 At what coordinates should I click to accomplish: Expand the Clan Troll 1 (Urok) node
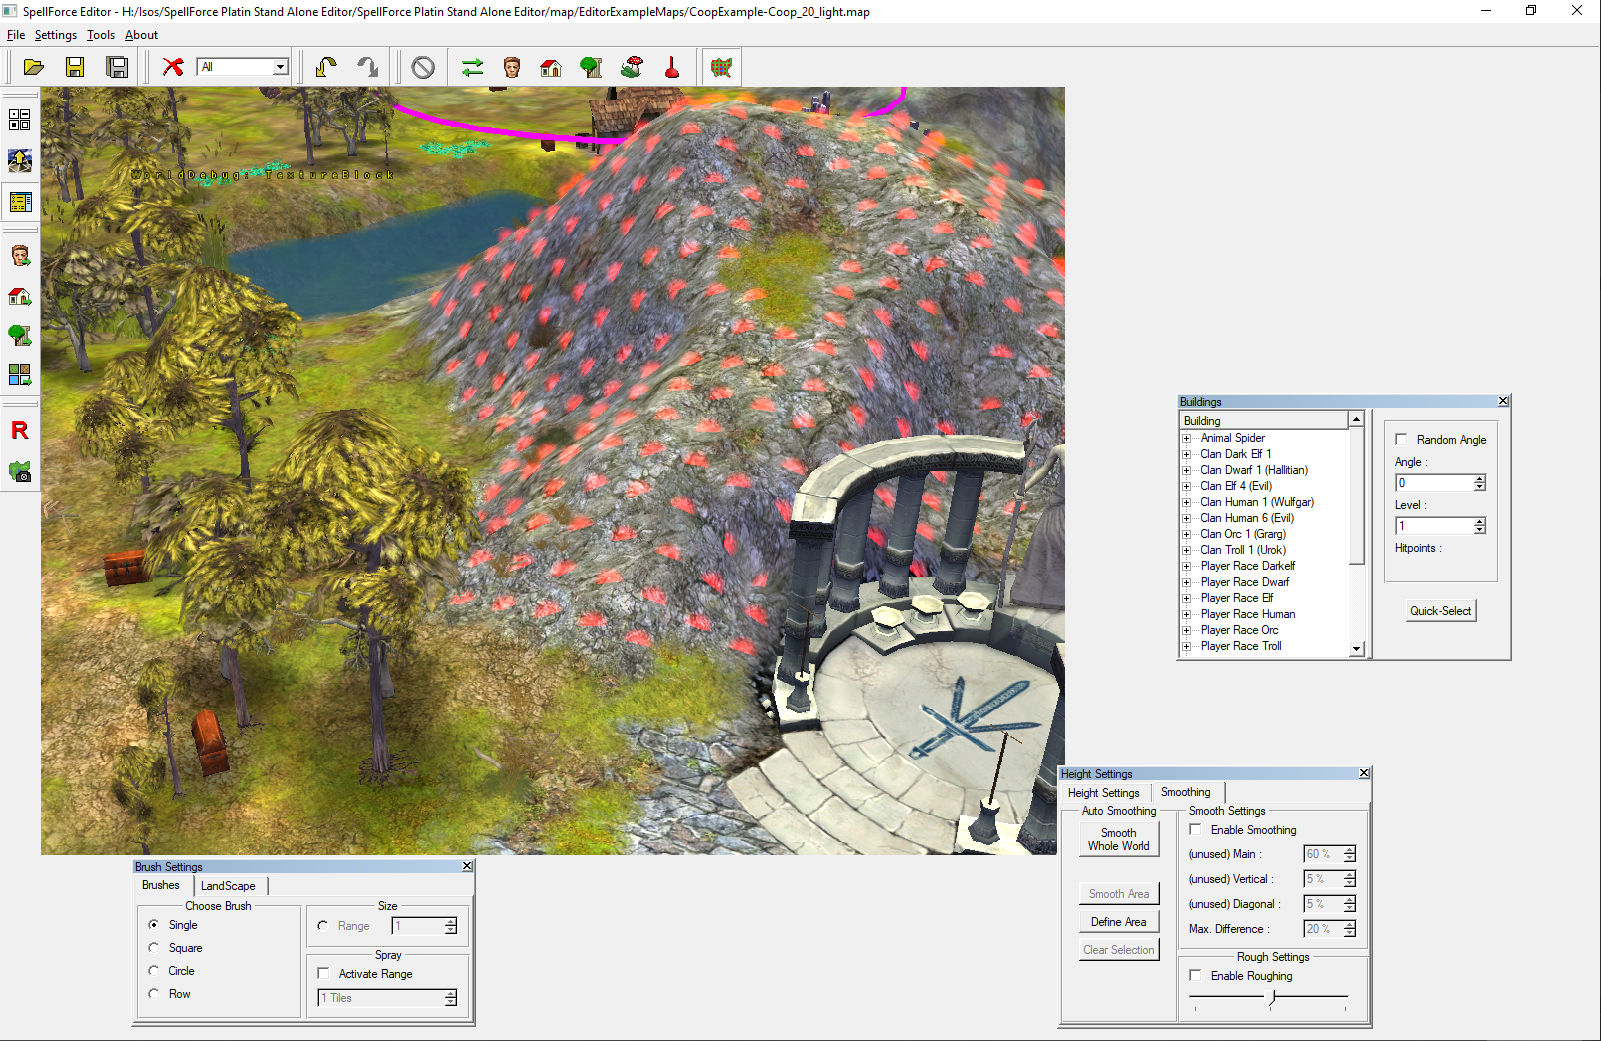[x=1187, y=550]
